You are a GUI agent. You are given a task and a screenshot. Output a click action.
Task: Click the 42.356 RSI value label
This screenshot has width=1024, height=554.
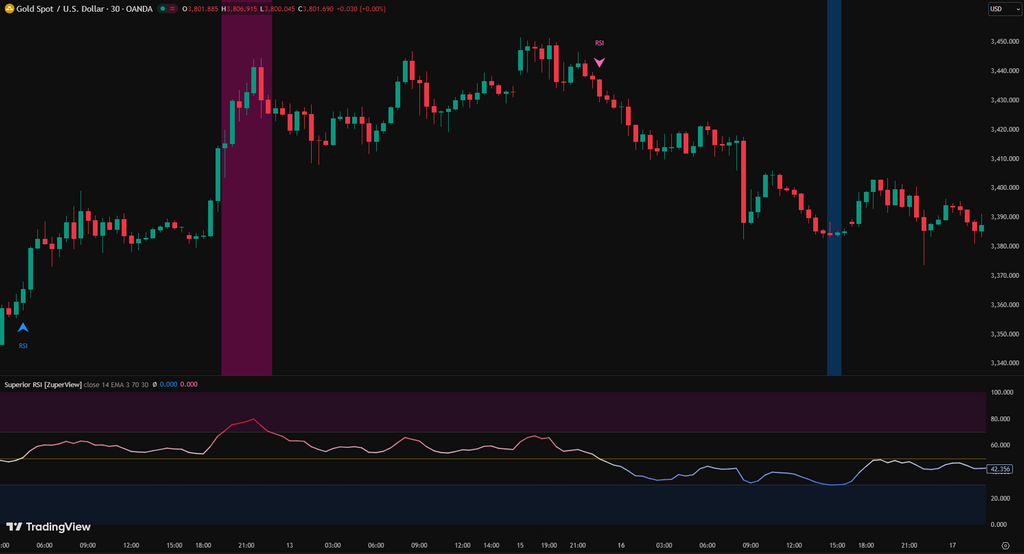tap(1000, 468)
